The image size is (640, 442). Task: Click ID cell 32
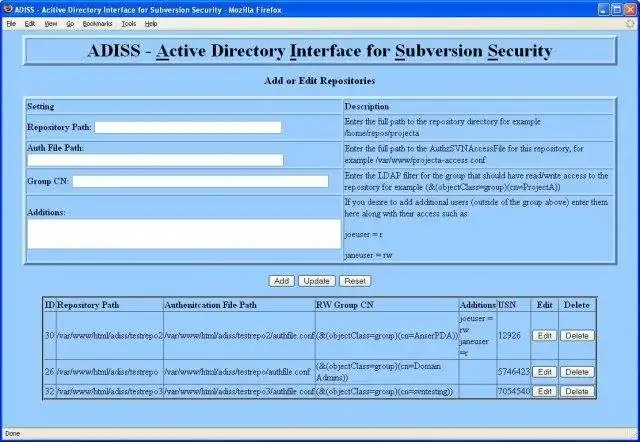(49, 391)
